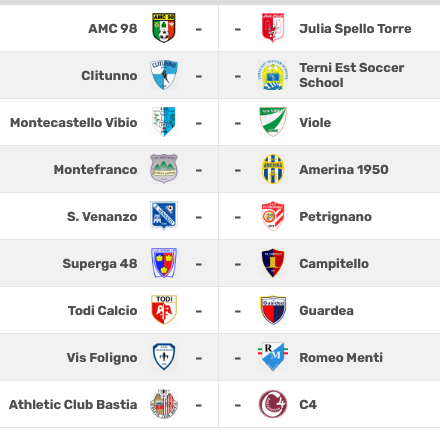The image size is (440, 433).
Task: Open the Petrignano red striped badge
Action: pos(273,216)
